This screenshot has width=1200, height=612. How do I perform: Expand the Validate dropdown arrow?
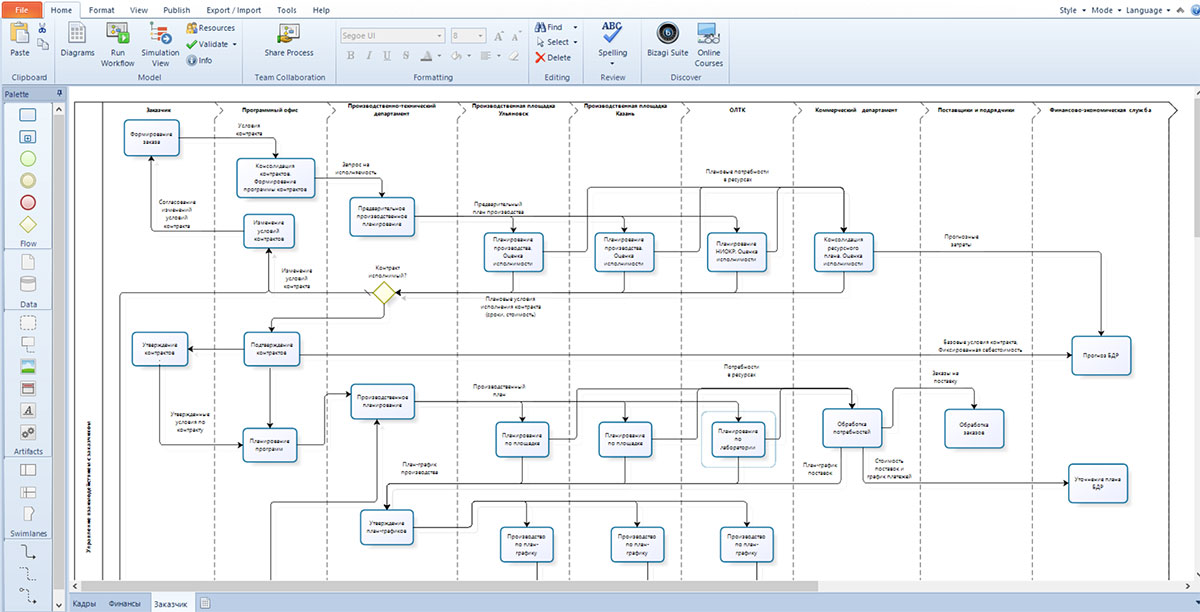point(234,44)
